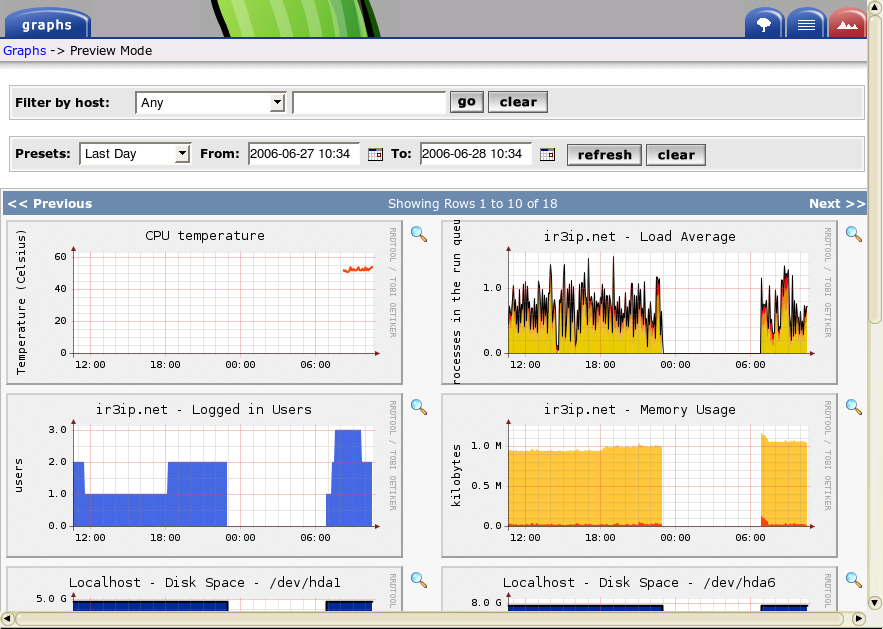Go to << Previous rows
The image size is (883, 629).
tap(50, 204)
